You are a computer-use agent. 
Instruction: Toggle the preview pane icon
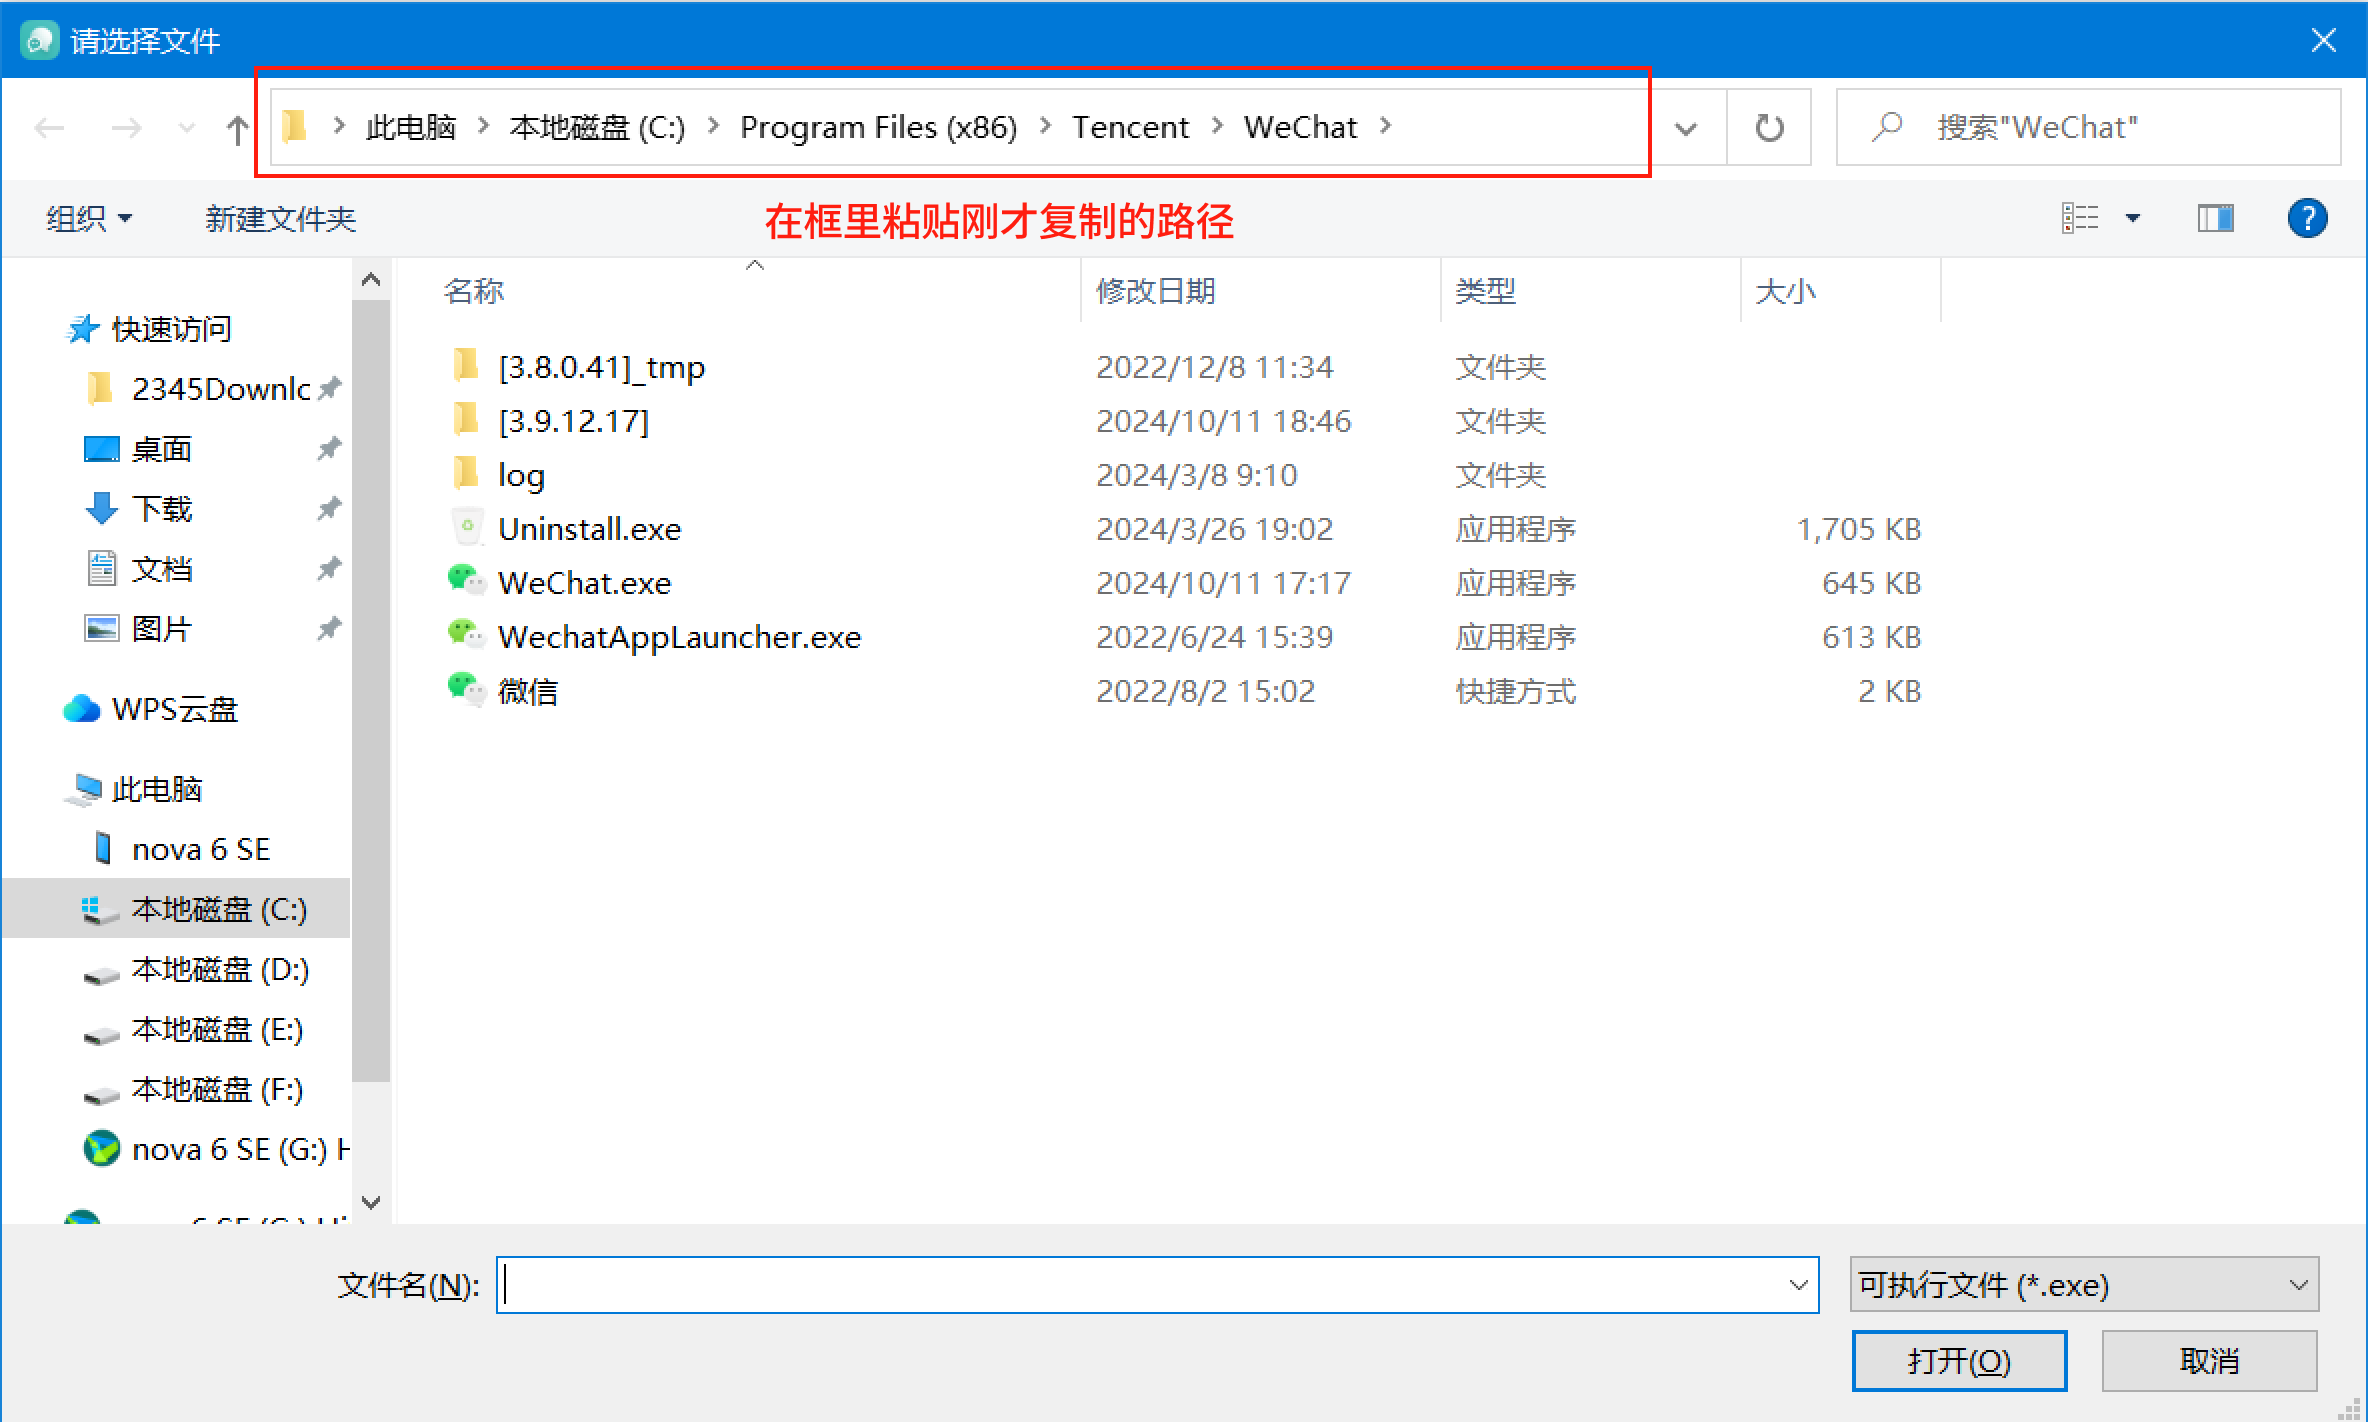[2215, 218]
